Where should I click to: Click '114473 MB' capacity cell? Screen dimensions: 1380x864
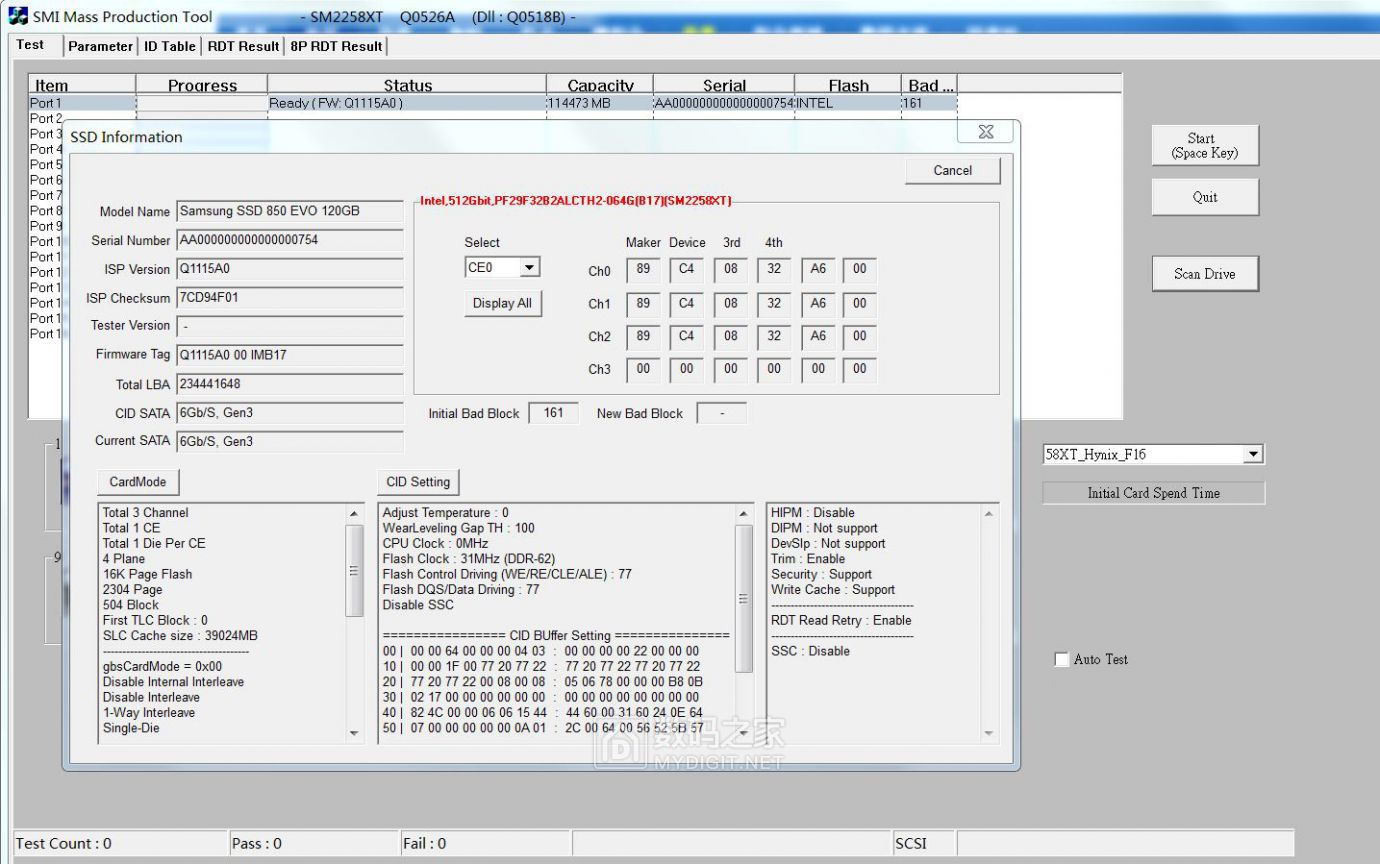579,103
